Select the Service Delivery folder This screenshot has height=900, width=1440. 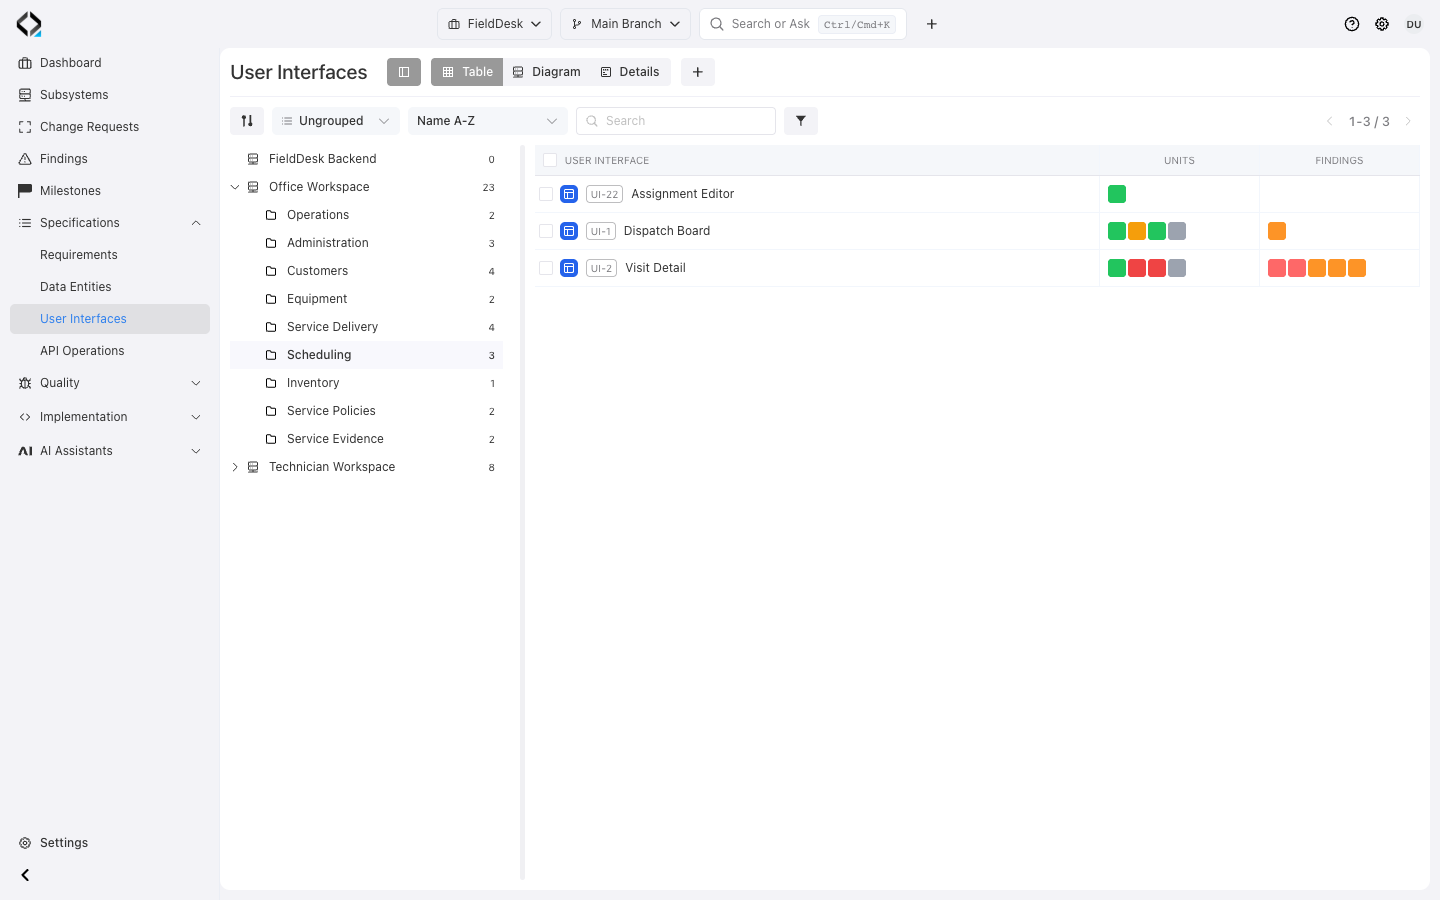tap(366, 327)
